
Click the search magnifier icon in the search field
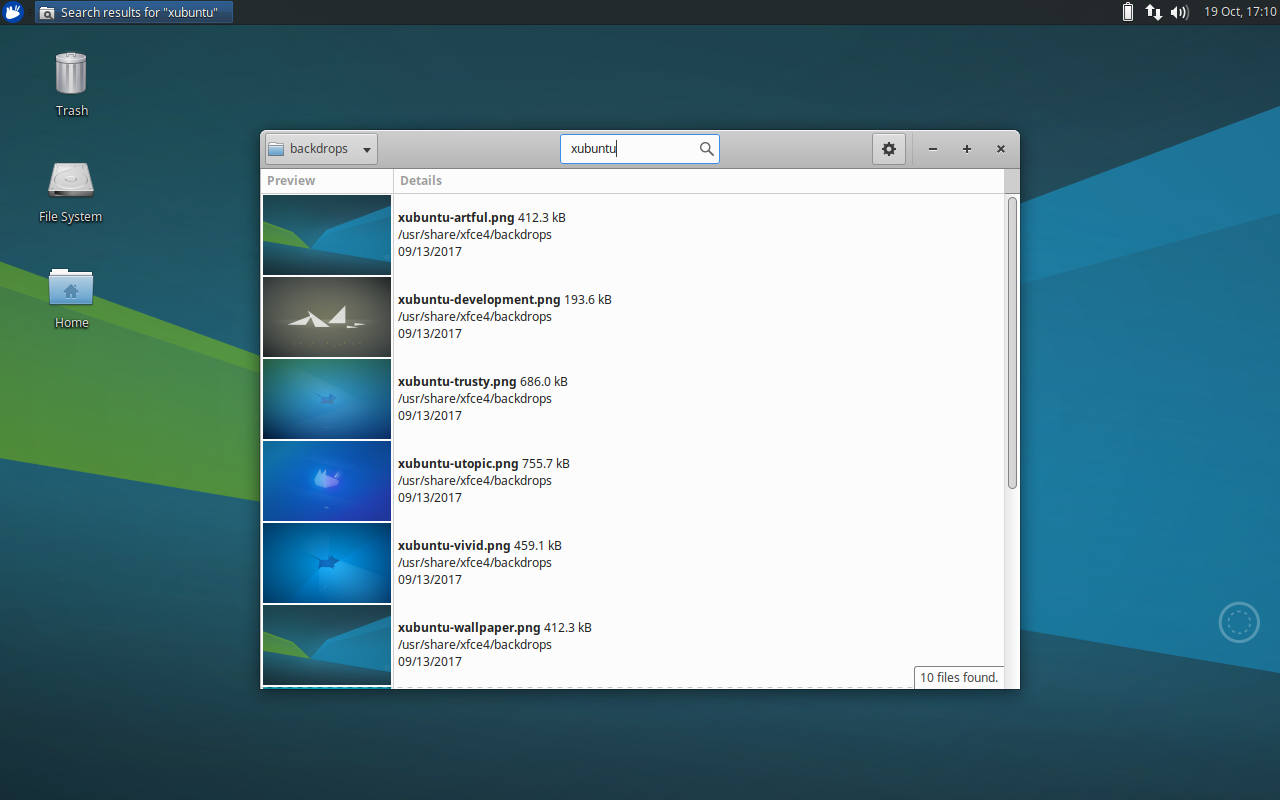tap(706, 148)
